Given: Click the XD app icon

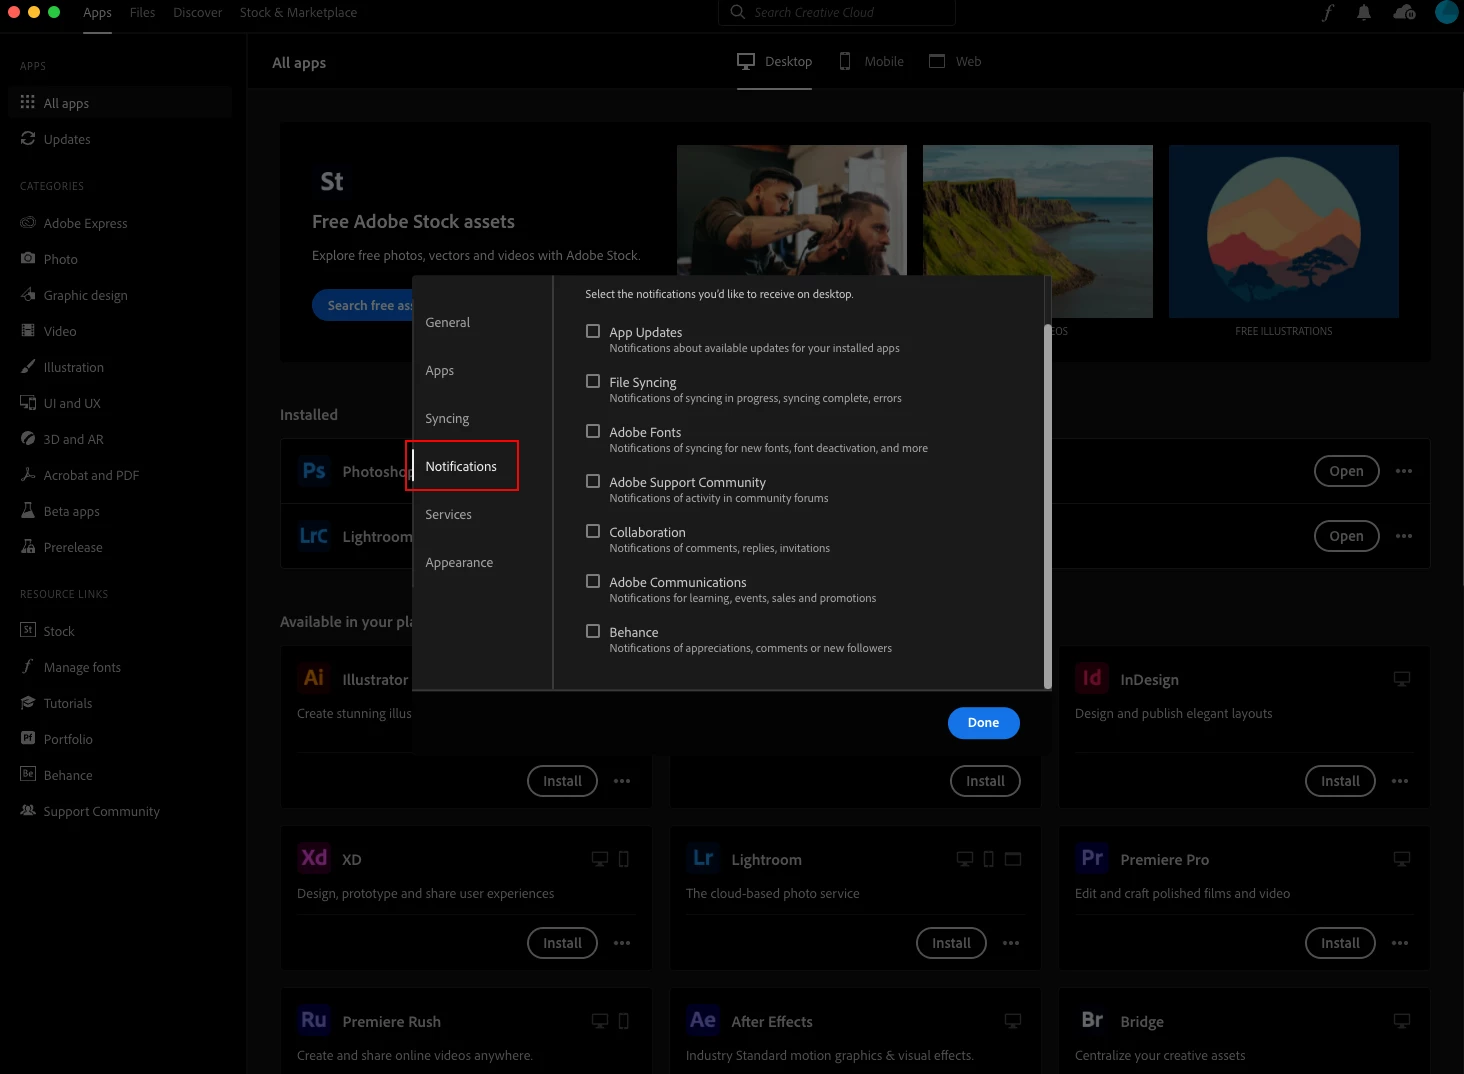Looking at the screenshot, I should pos(314,858).
